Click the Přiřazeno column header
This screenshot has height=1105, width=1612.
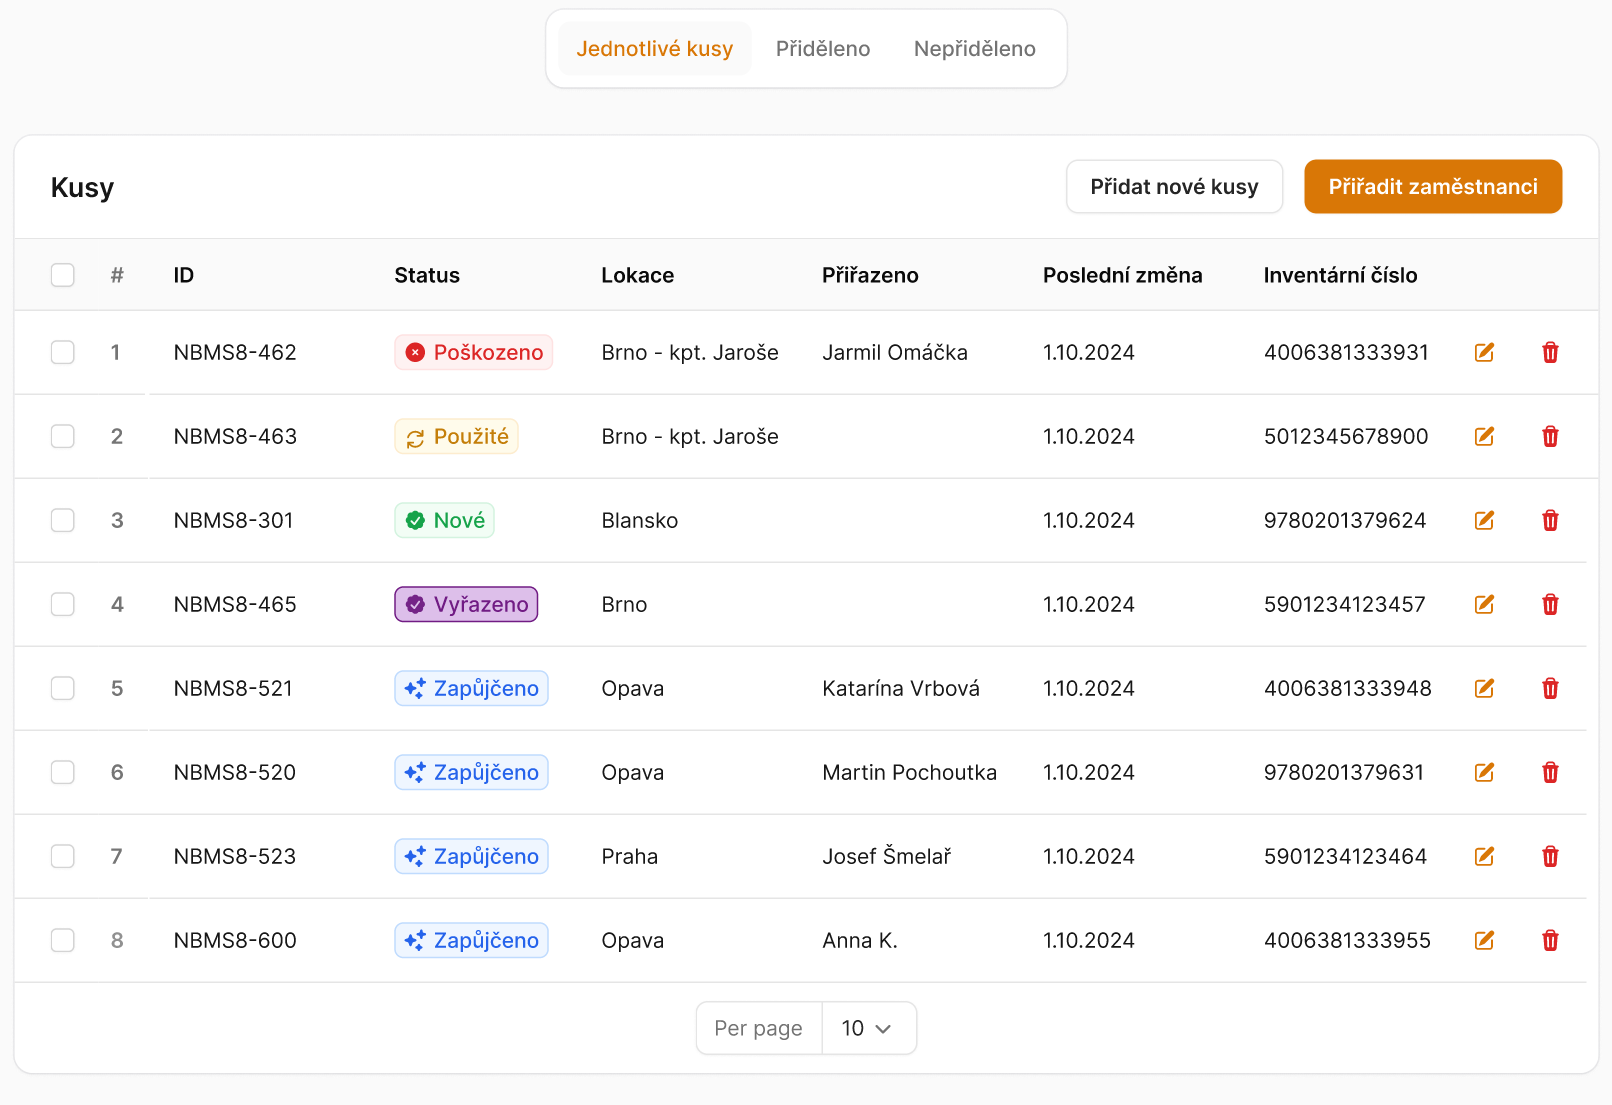pyautogui.click(x=870, y=275)
